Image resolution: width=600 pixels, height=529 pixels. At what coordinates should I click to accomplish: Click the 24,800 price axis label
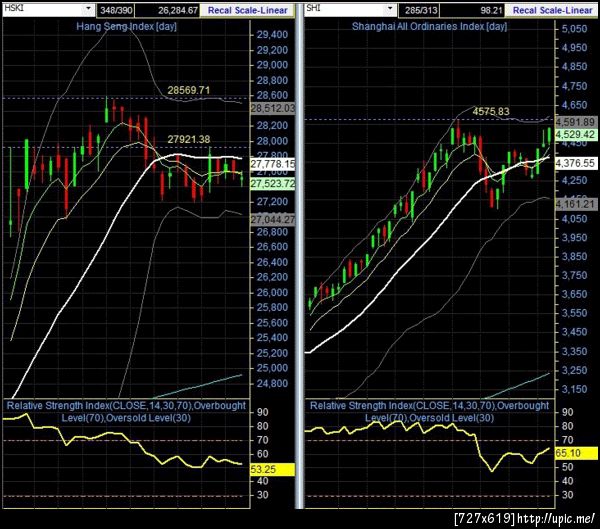[x=272, y=383]
